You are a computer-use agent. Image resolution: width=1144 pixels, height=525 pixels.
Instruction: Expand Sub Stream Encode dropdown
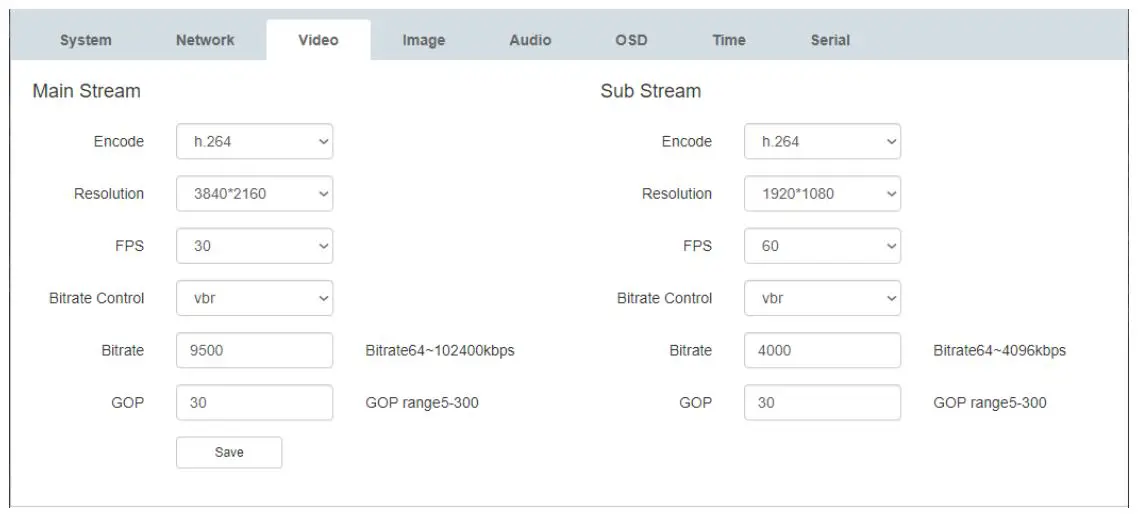(x=822, y=142)
